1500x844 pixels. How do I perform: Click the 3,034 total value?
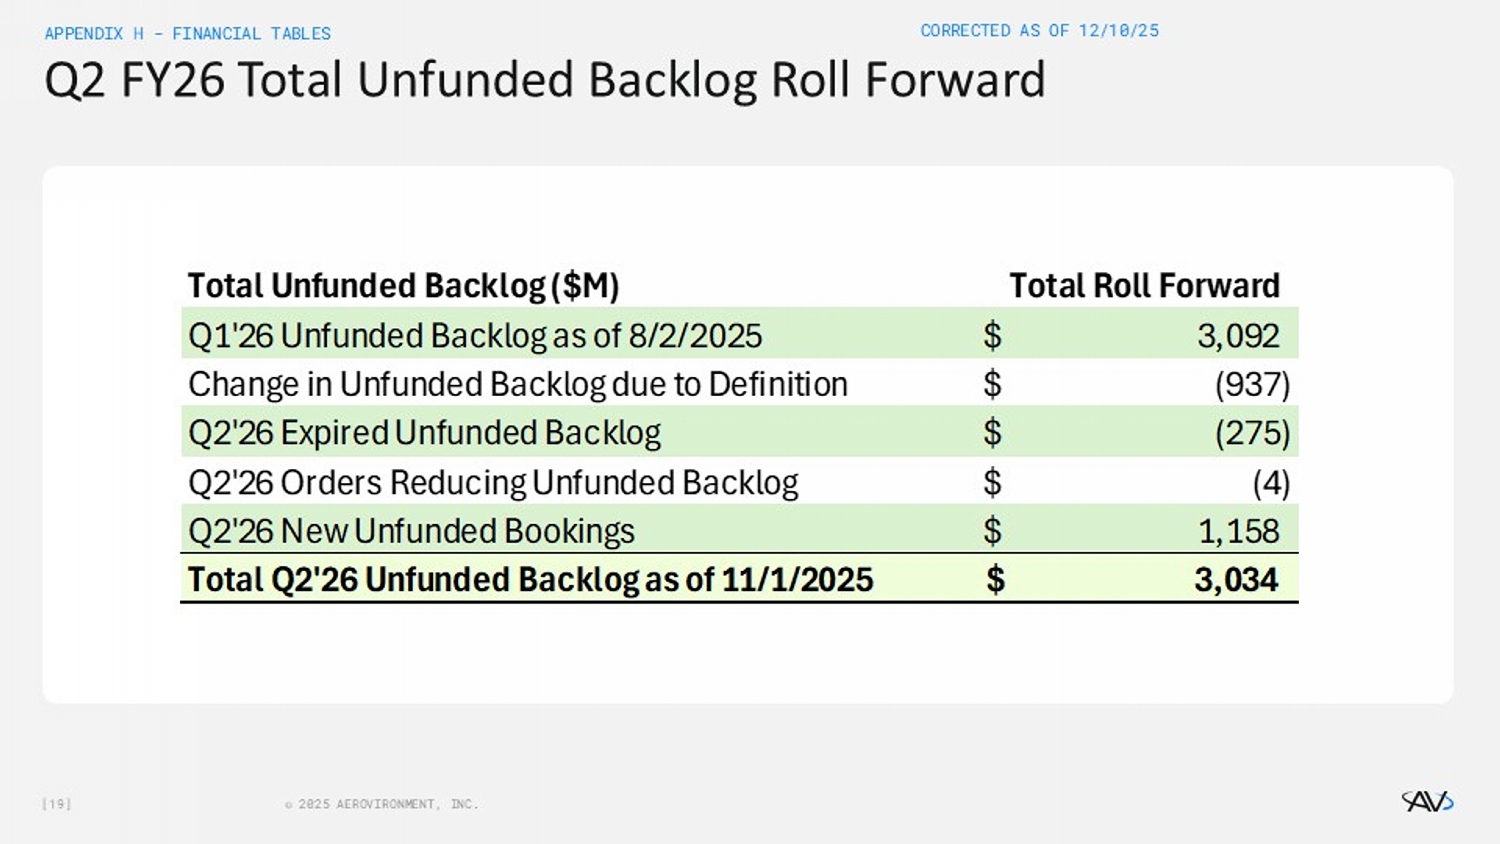1236,580
